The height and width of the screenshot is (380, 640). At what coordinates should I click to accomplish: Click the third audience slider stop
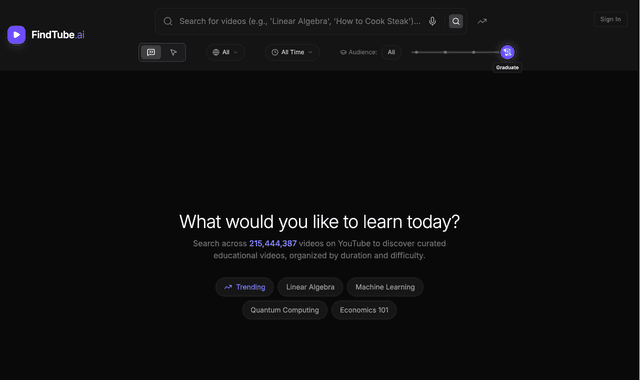click(x=473, y=52)
